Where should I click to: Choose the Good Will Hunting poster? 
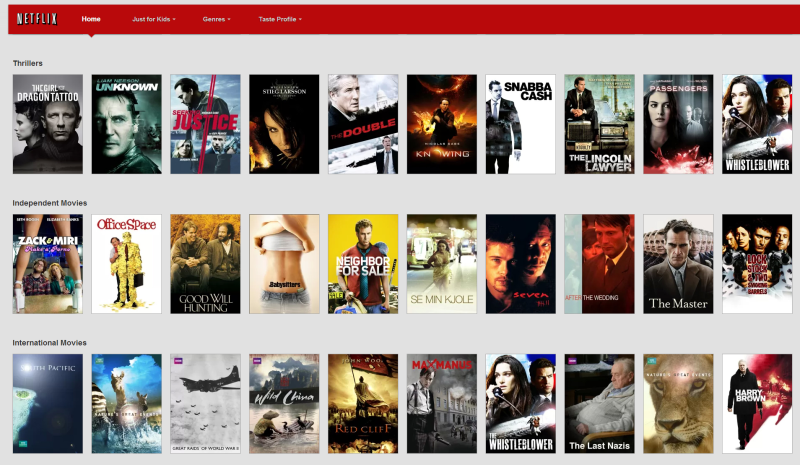(x=206, y=264)
